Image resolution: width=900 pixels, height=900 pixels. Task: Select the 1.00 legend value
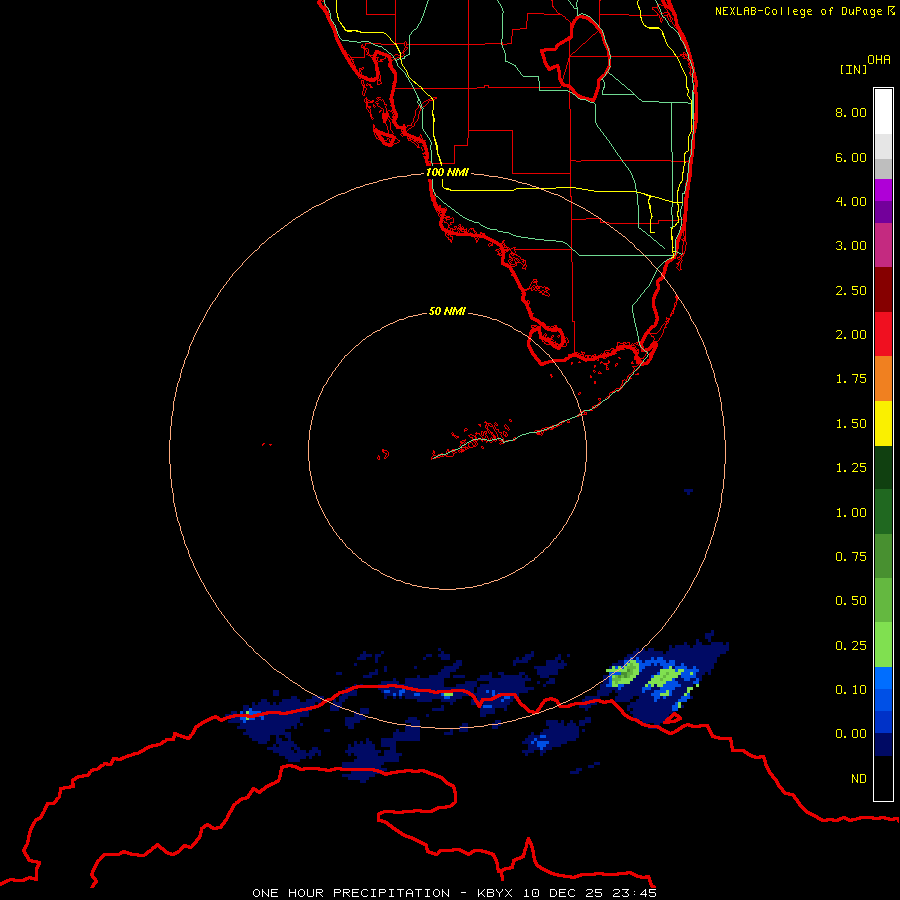pyautogui.click(x=851, y=513)
